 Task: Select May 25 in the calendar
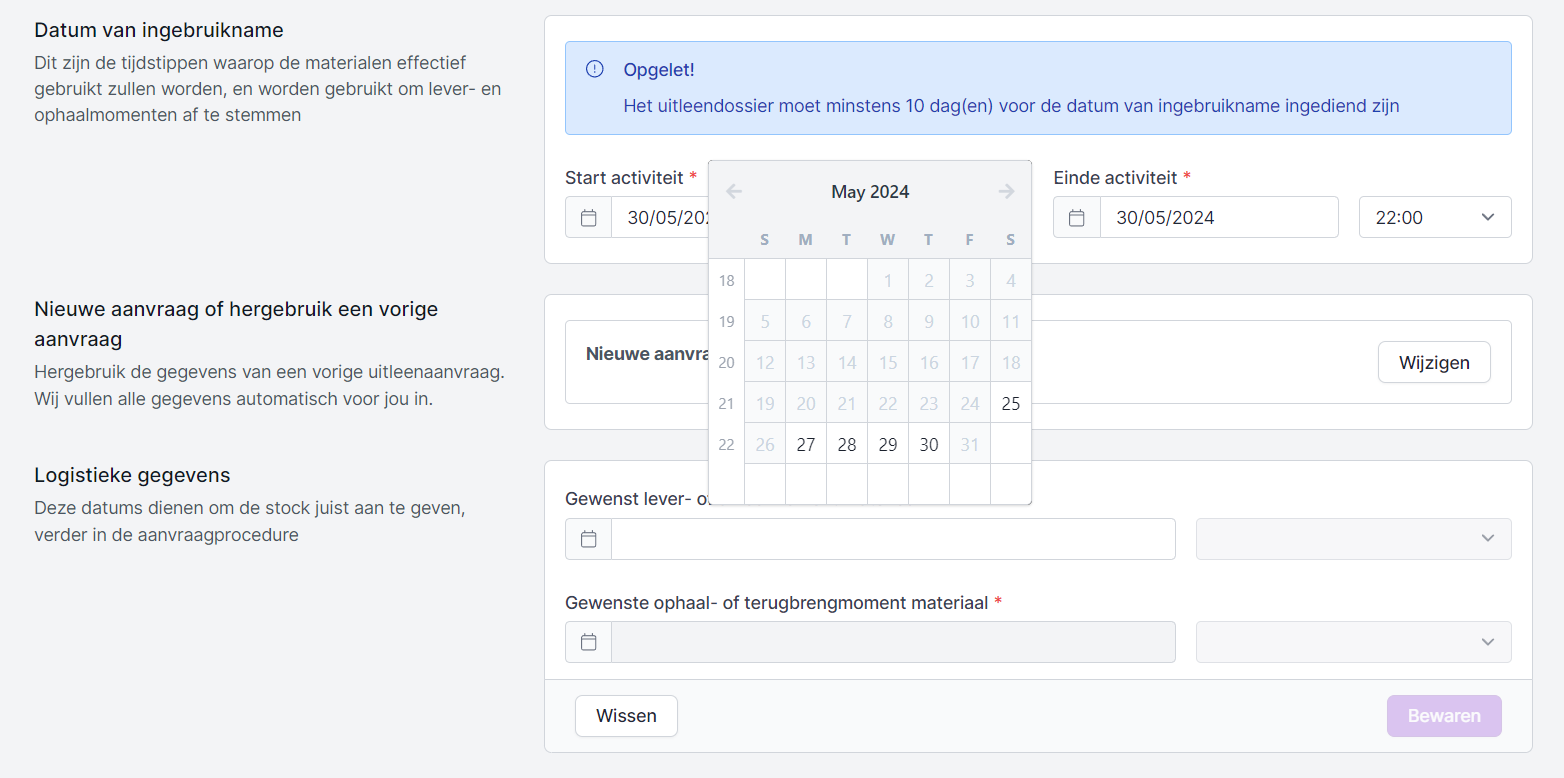(x=1010, y=404)
